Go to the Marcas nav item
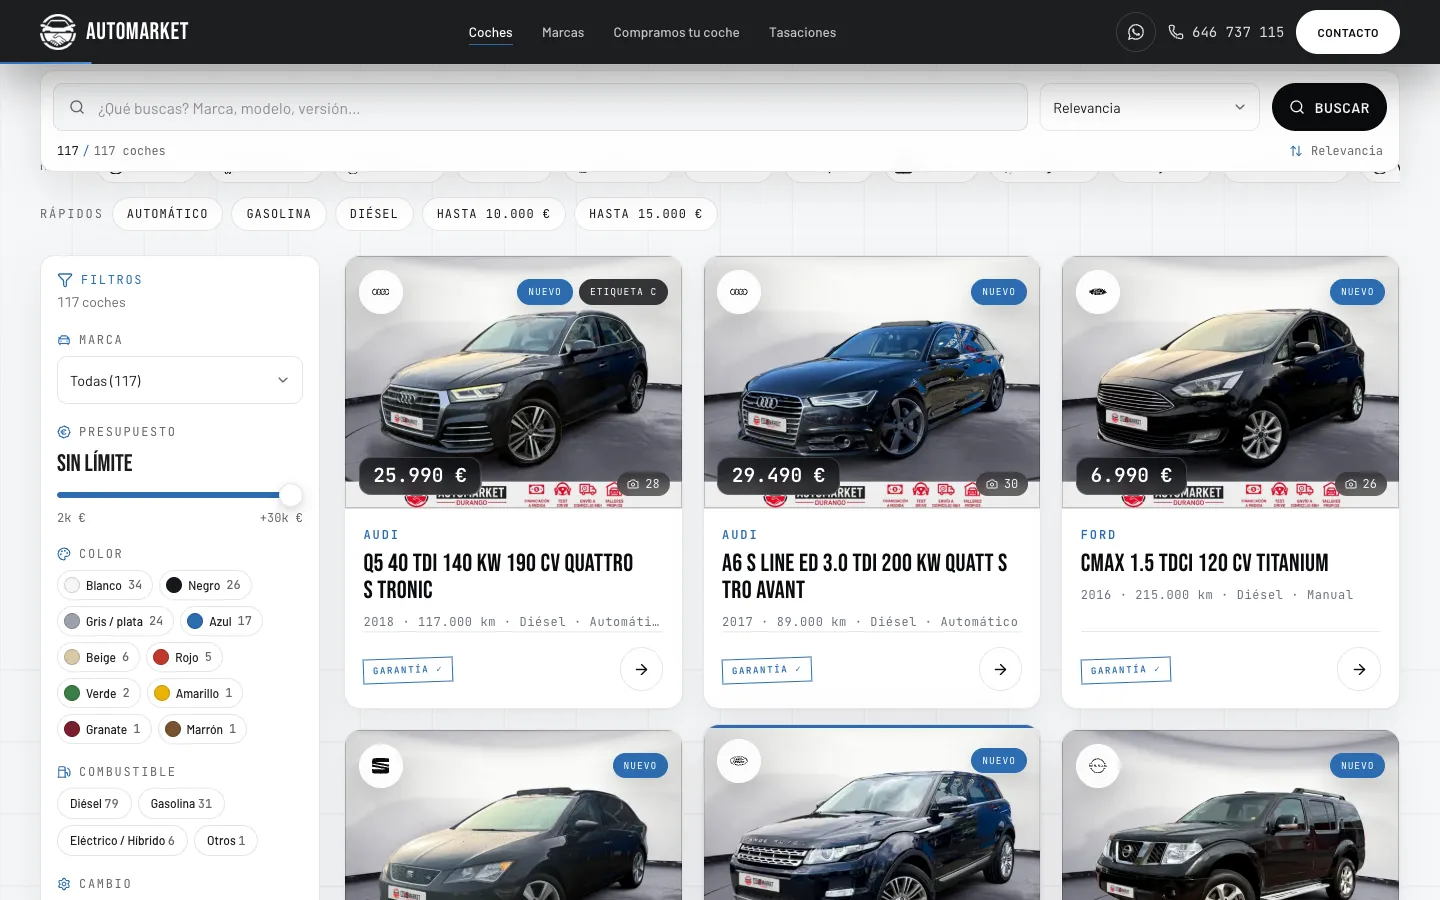 [563, 32]
